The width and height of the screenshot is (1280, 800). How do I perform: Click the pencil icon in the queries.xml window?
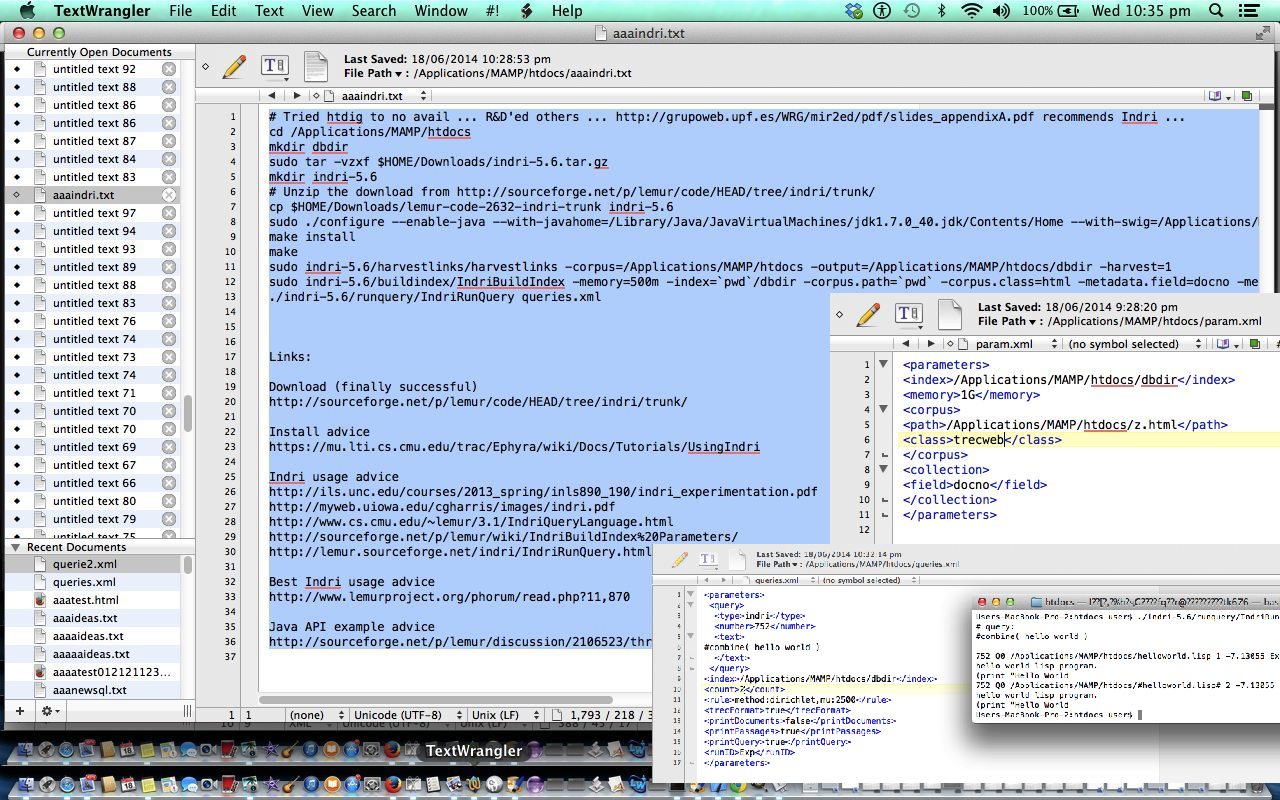pyautogui.click(x=680, y=560)
